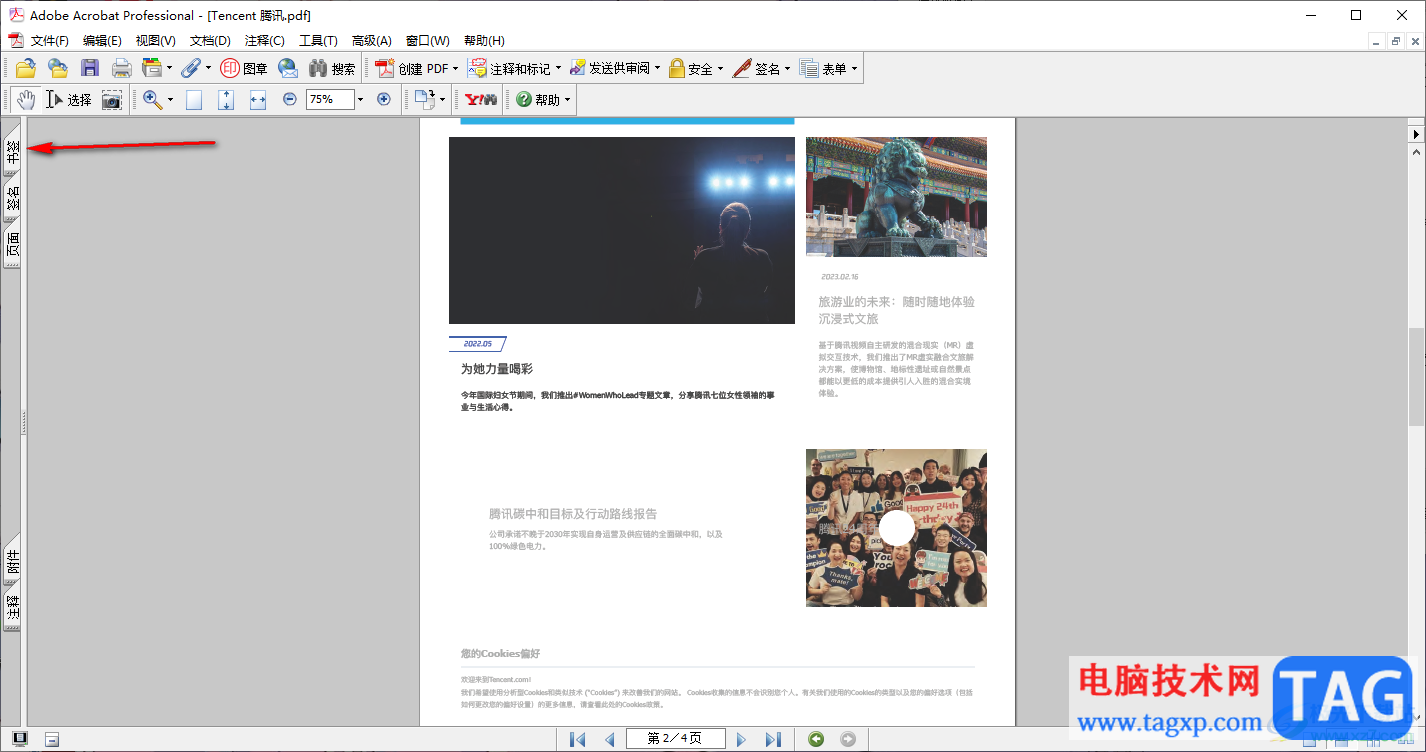Click the Yahoo search toolbar icon
The width and height of the screenshot is (1426, 752).
pos(481,99)
